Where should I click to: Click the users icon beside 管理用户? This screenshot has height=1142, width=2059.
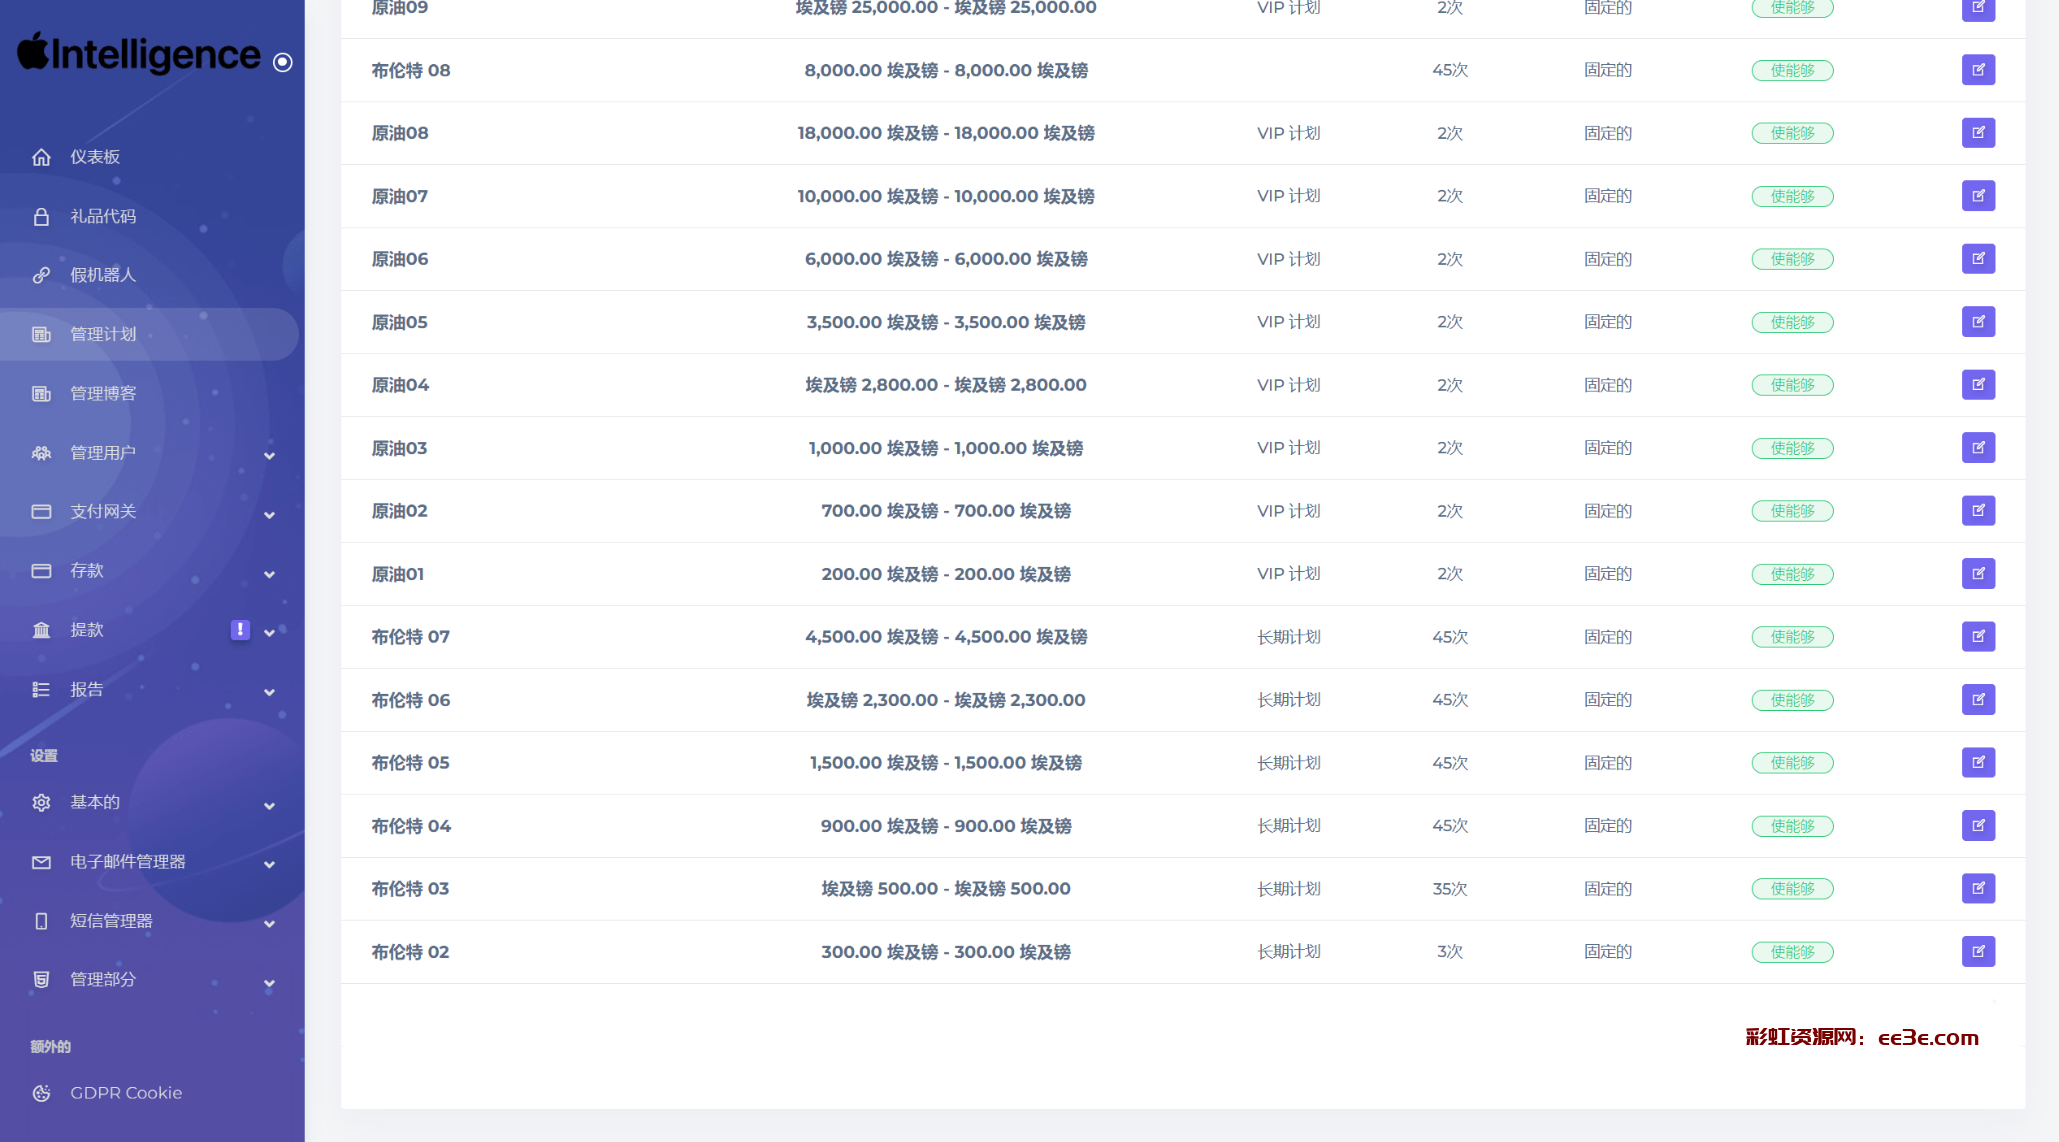41,453
